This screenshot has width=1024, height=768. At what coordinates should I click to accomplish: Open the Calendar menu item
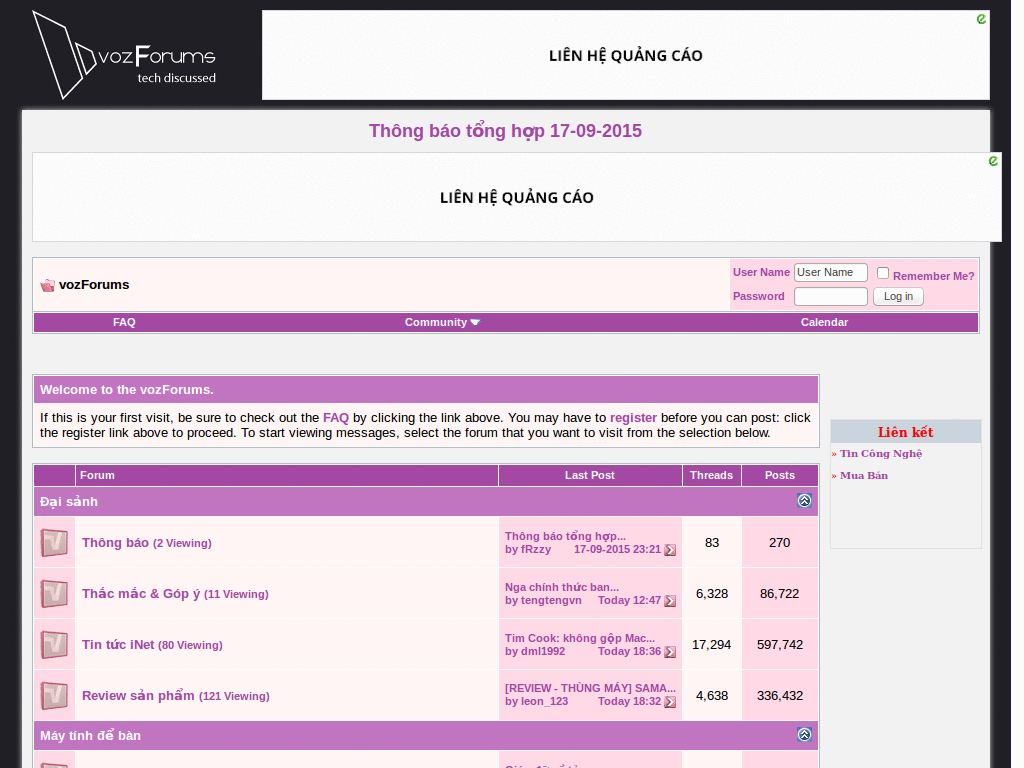click(824, 322)
